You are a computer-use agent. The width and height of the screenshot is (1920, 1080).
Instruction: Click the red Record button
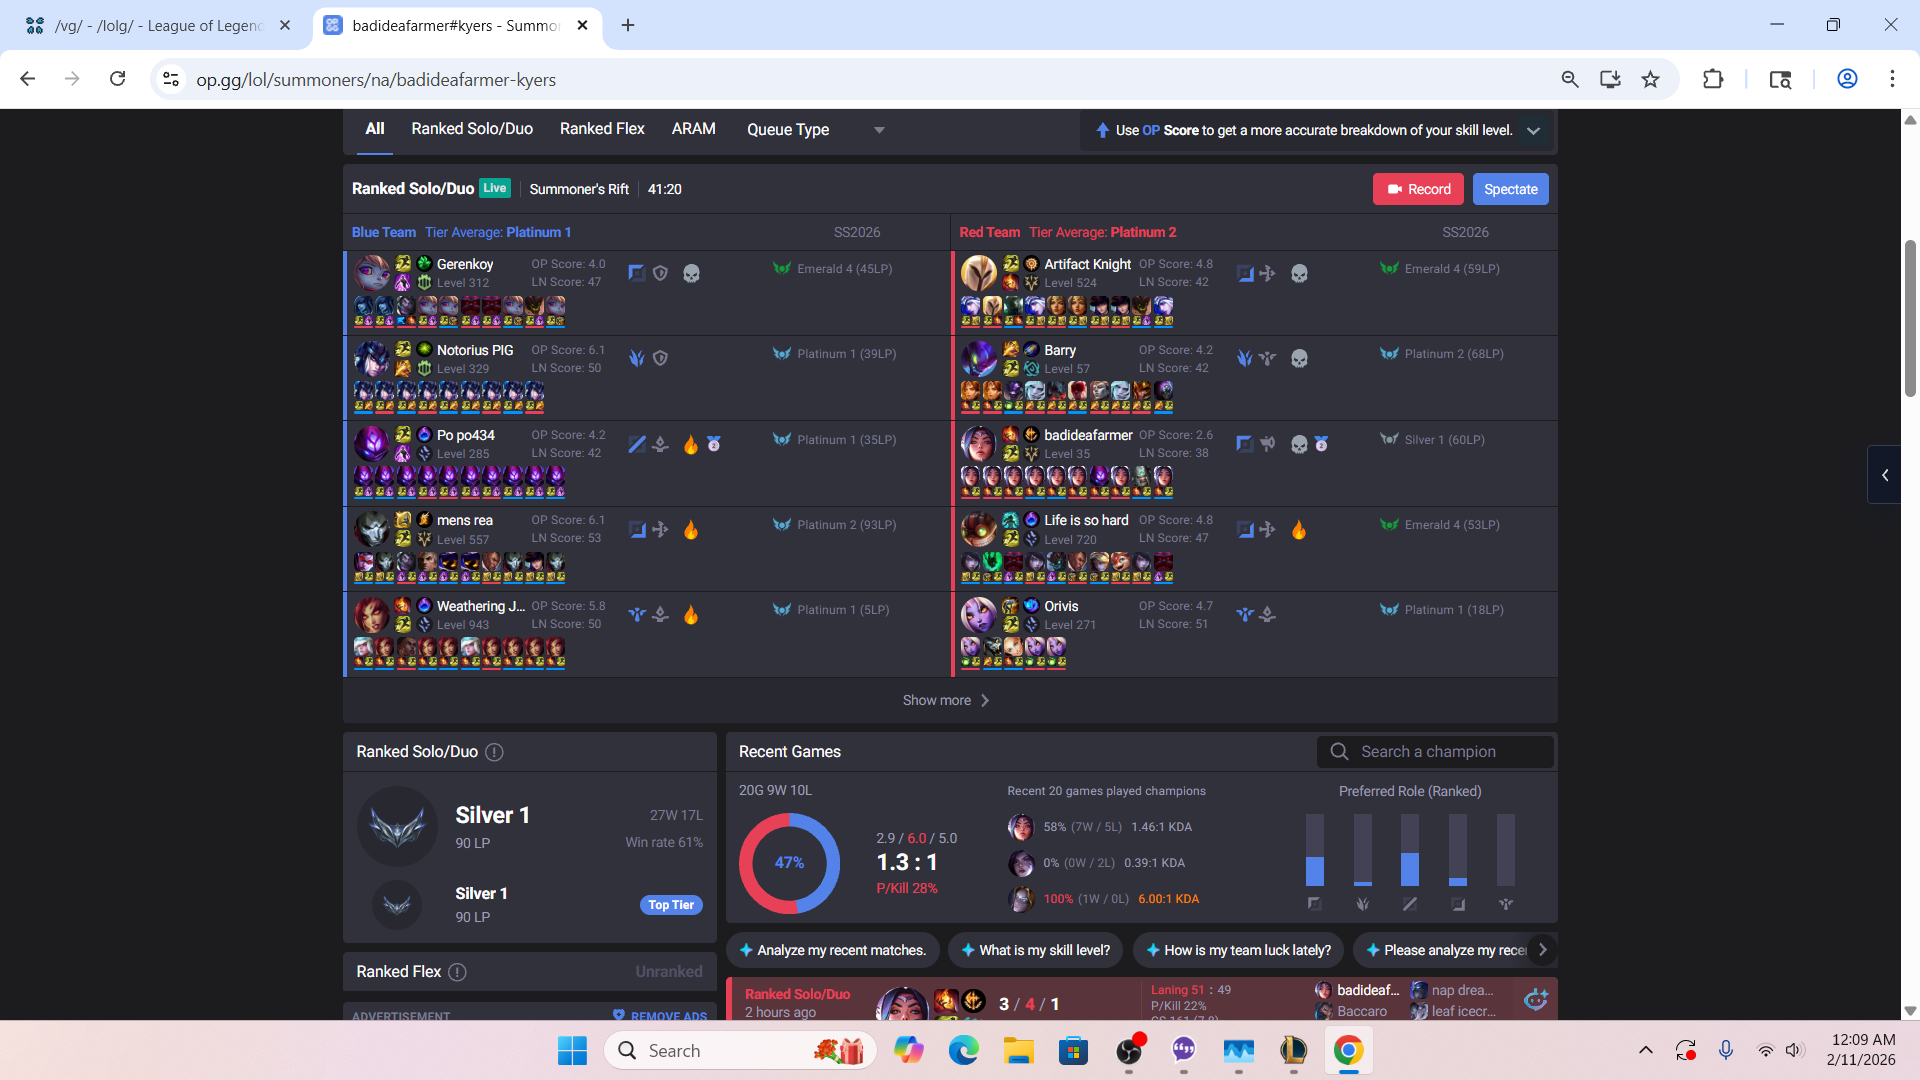pyautogui.click(x=1418, y=189)
